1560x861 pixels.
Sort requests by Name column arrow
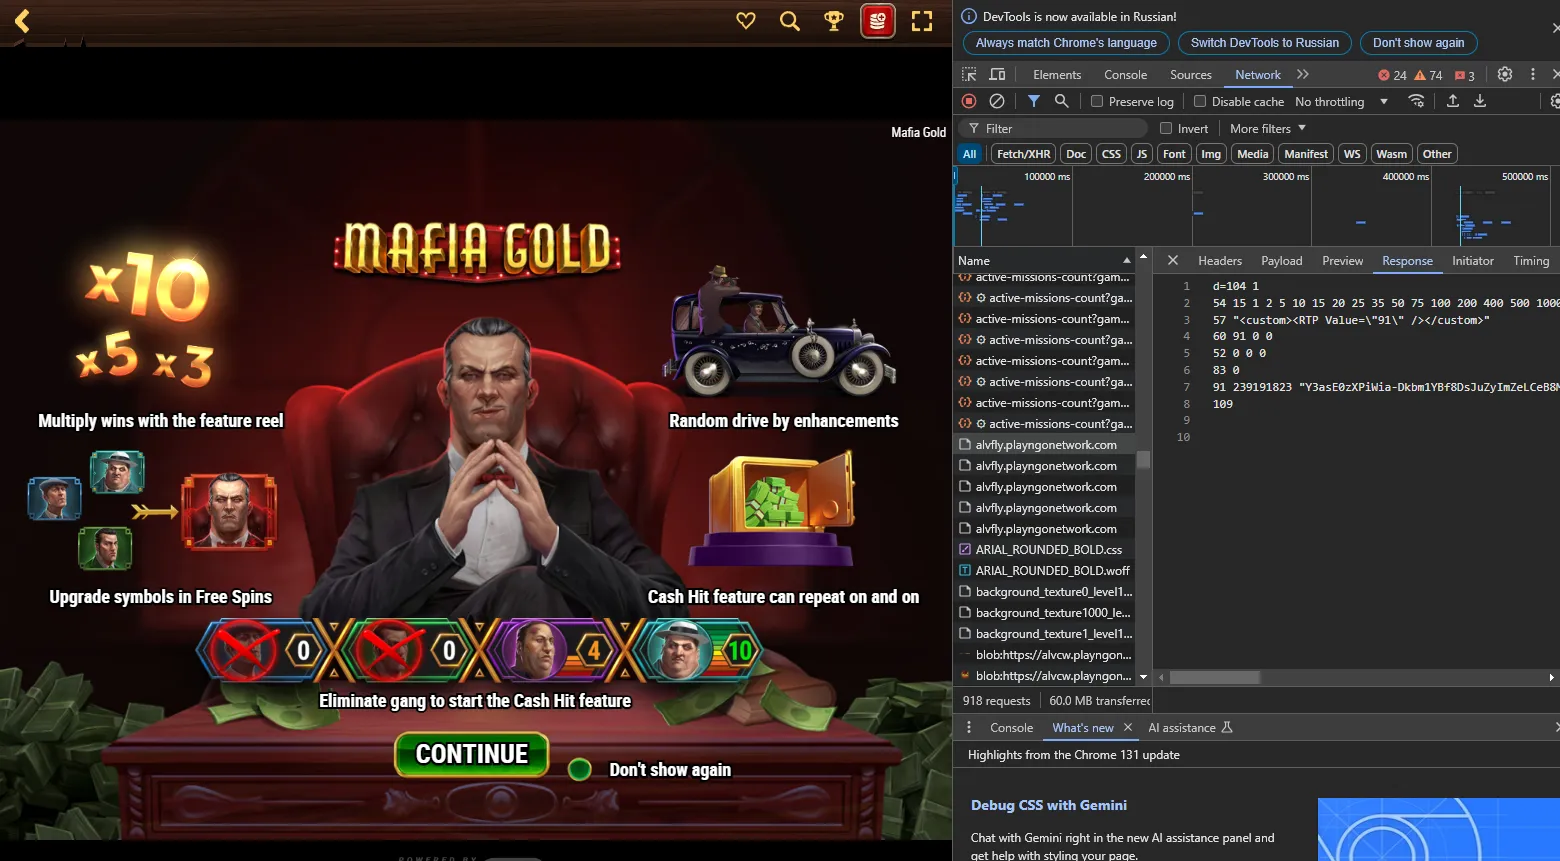point(1127,260)
